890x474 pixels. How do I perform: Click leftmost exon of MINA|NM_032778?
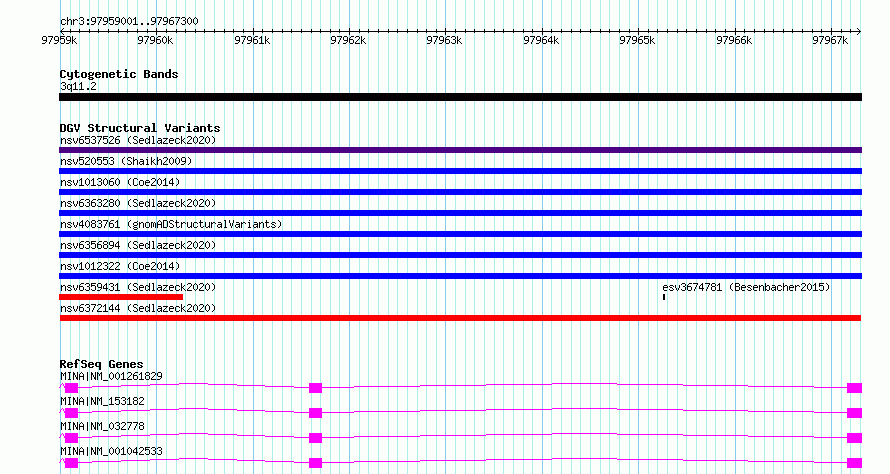pos(71,438)
